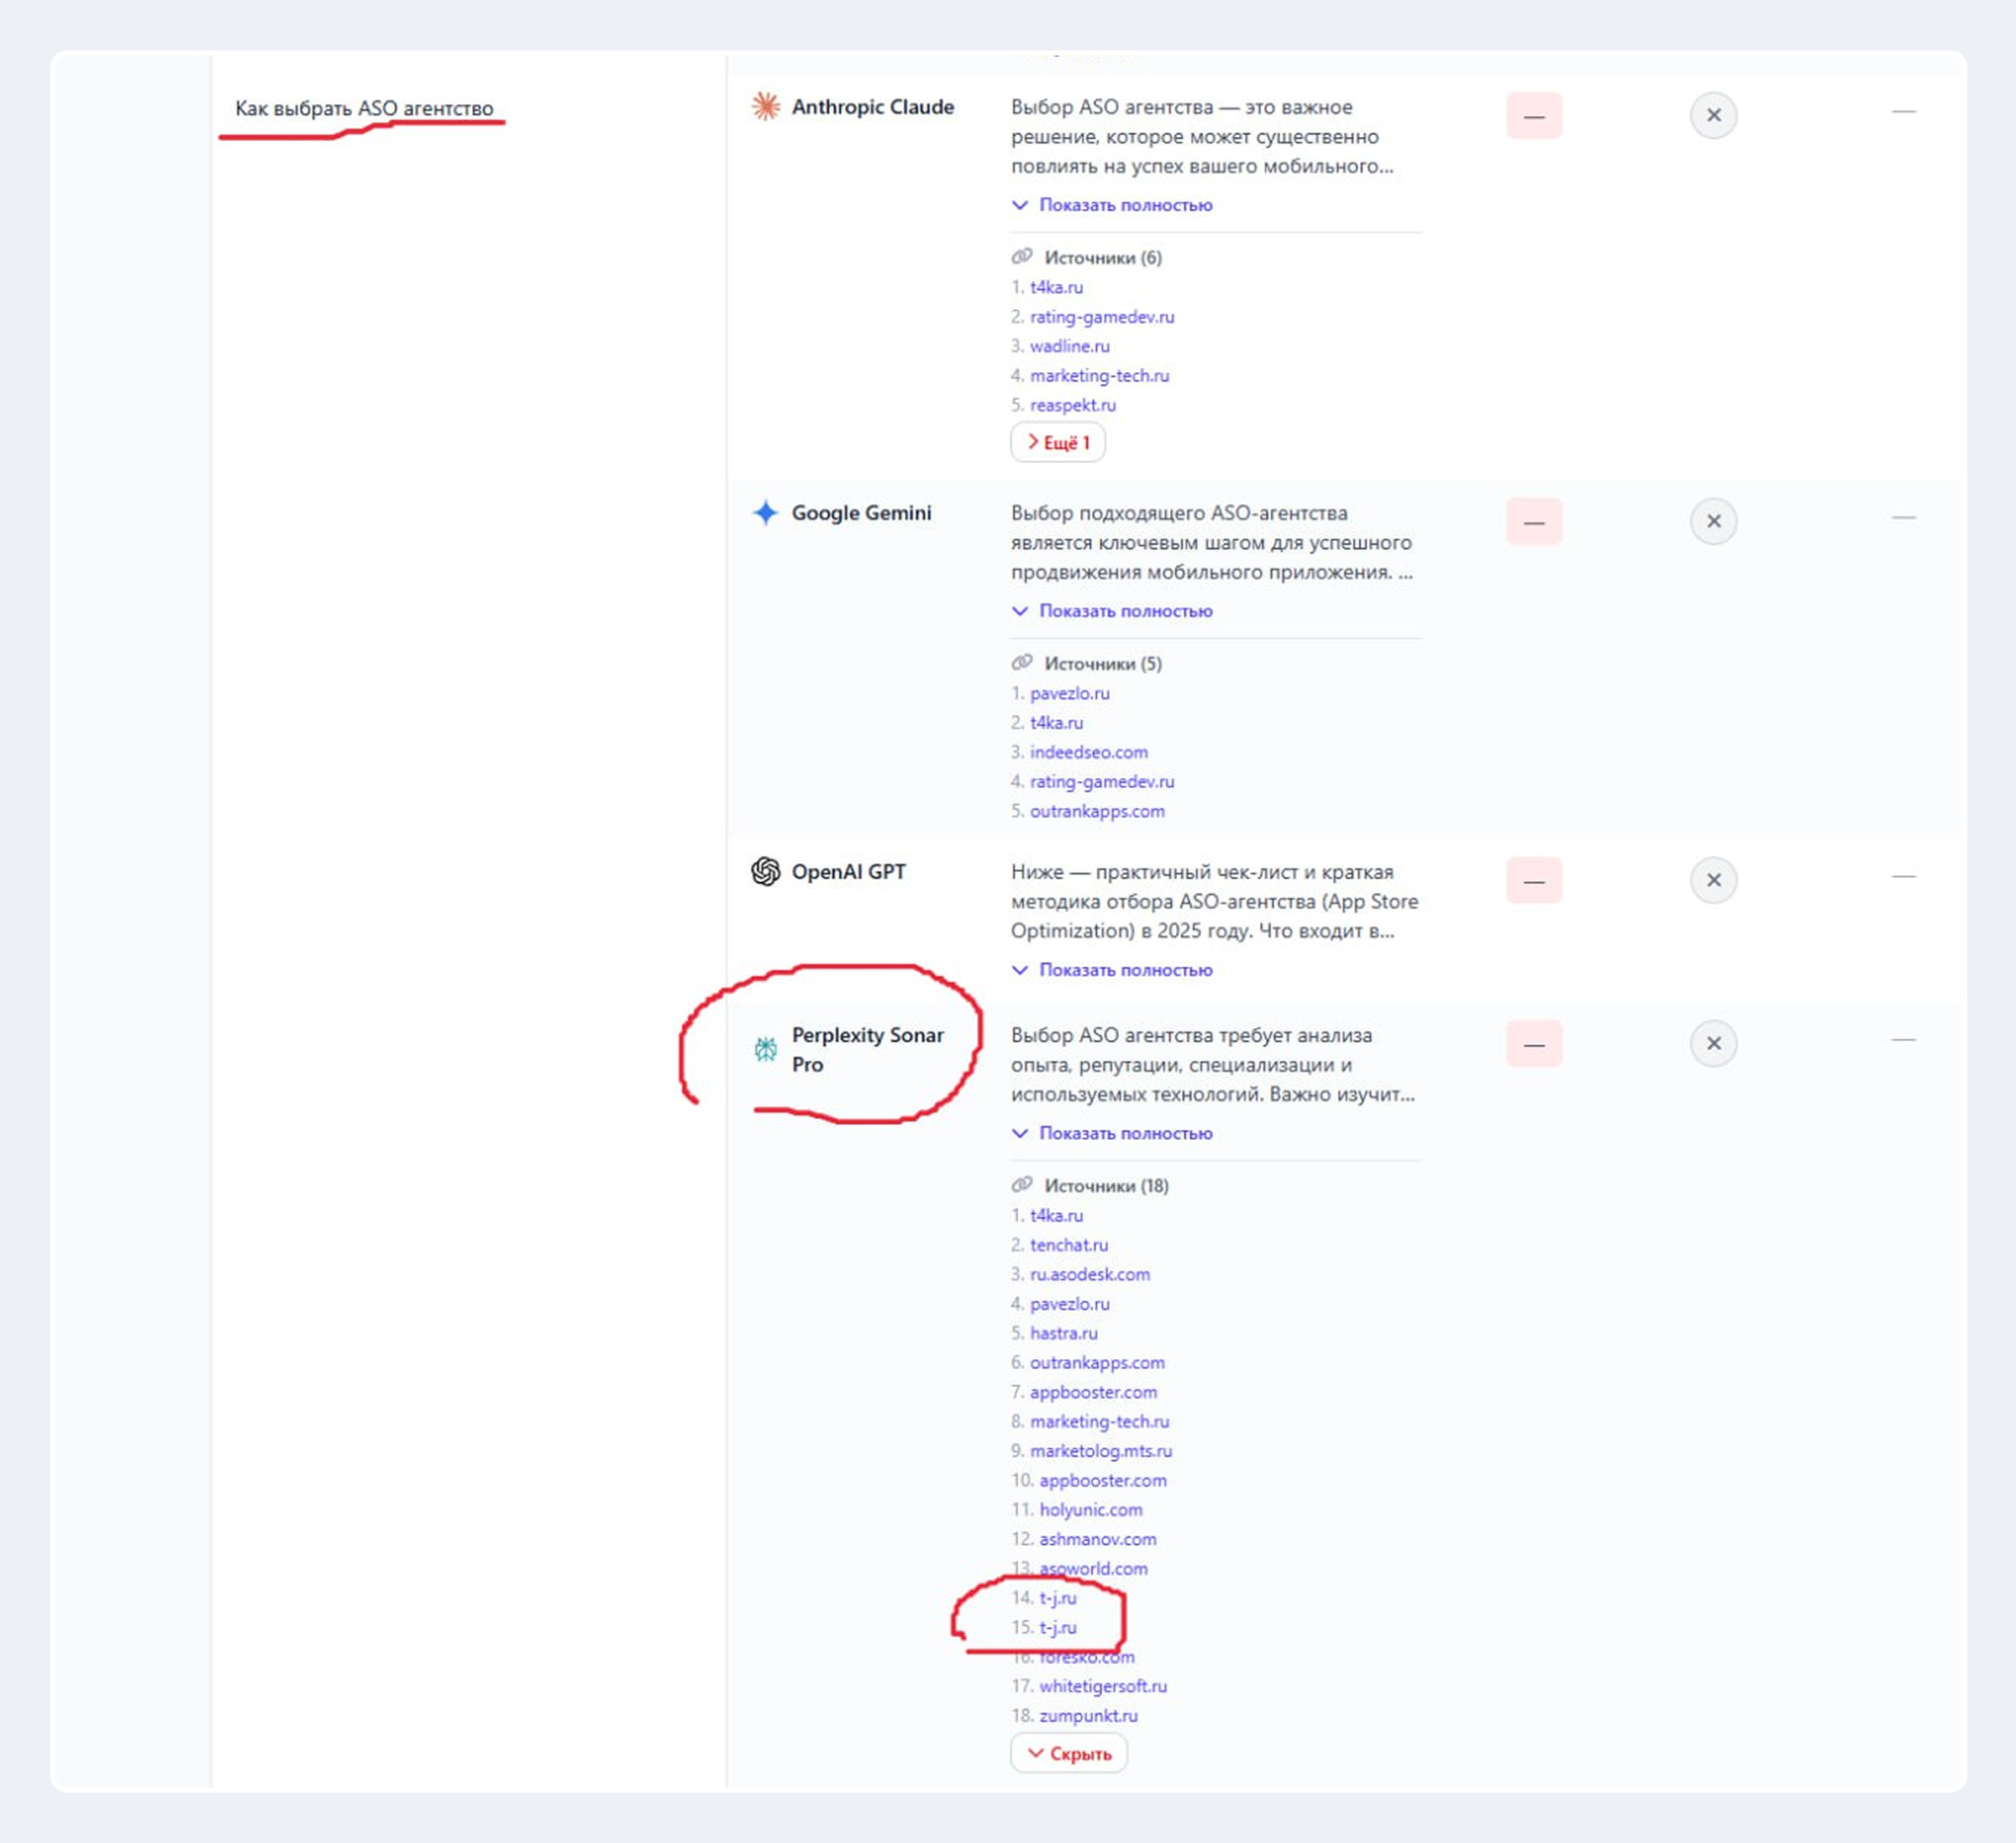
Task: Click the X button in OpenAI GPT row
Action: [1713, 881]
